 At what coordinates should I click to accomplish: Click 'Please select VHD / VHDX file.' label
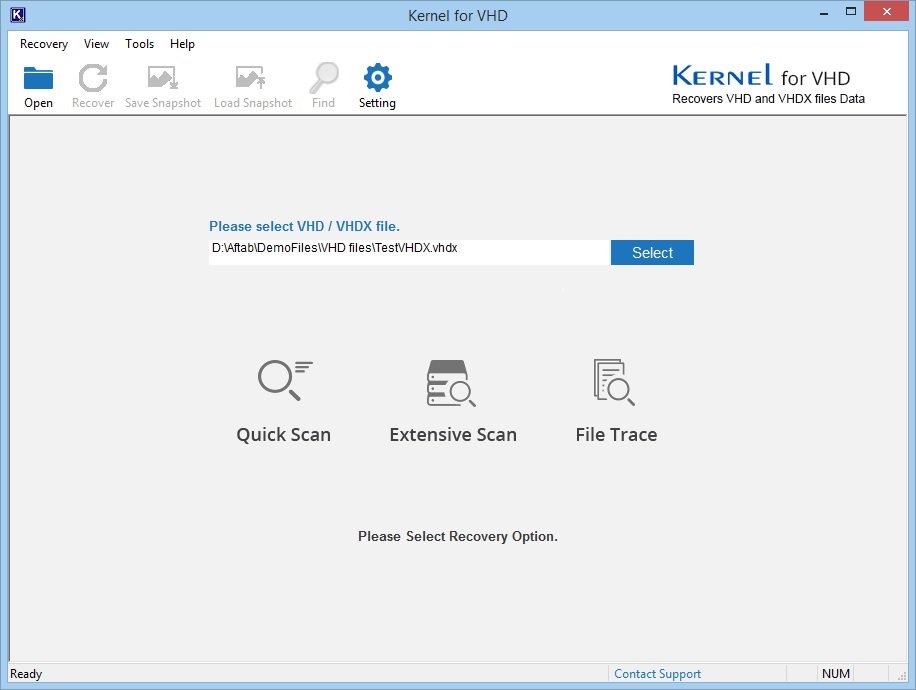click(x=304, y=227)
